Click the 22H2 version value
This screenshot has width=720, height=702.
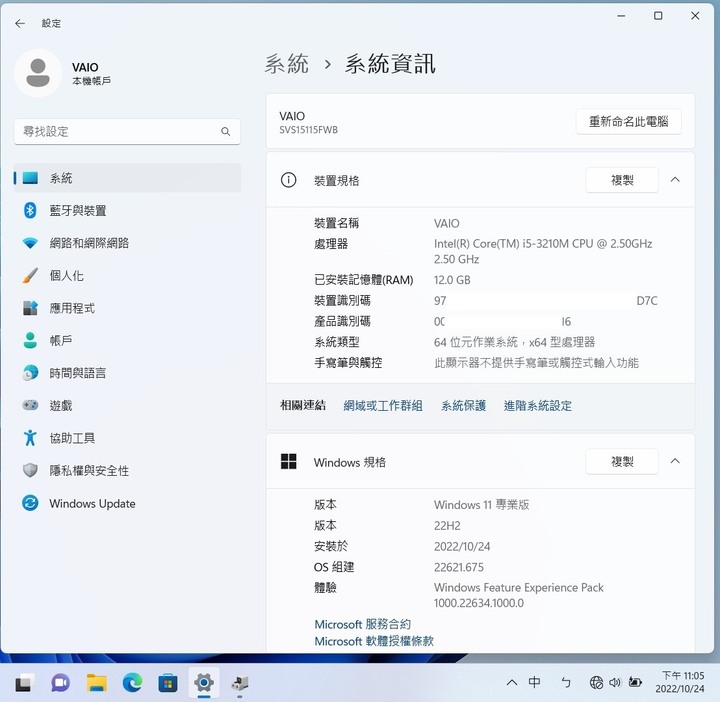point(447,525)
